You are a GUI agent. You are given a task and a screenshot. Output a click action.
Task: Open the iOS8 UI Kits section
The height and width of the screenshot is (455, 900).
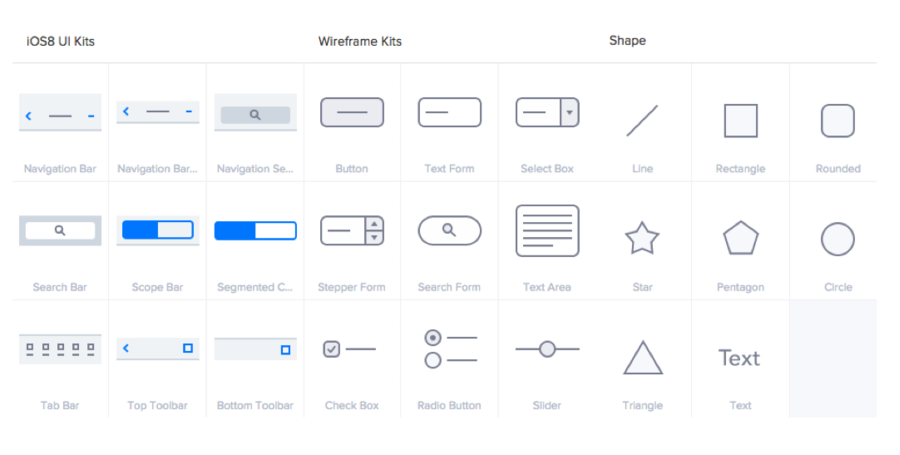pos(60,41)
